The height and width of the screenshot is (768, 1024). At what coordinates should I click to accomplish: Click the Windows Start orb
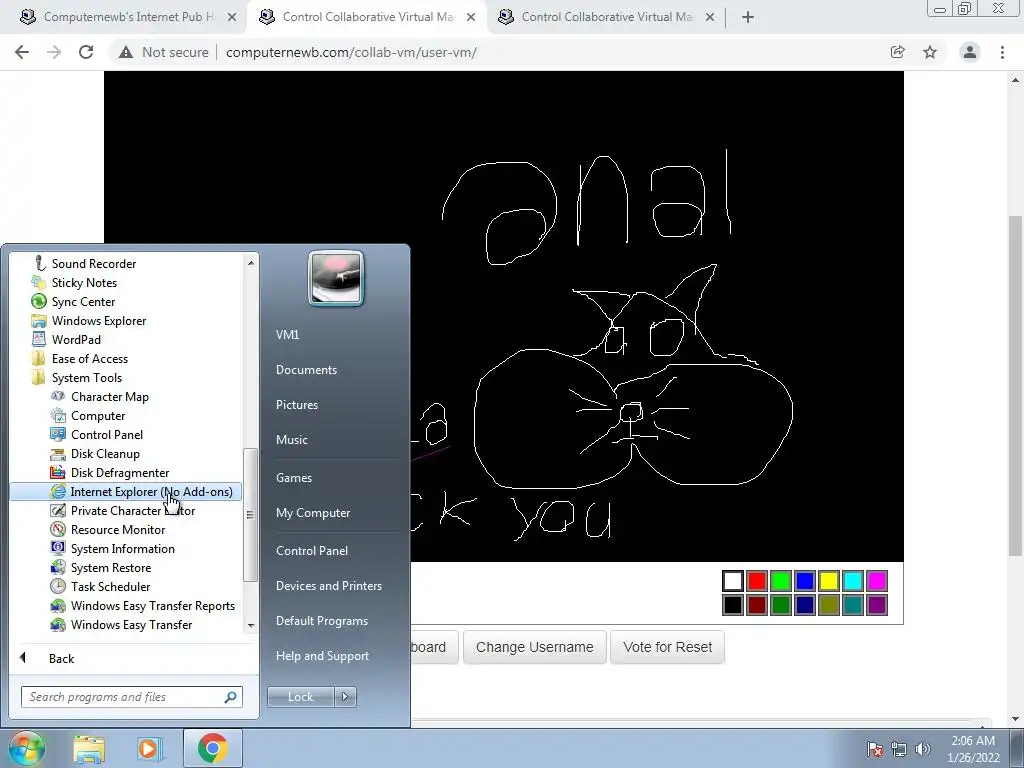click(x=26, y=748)
